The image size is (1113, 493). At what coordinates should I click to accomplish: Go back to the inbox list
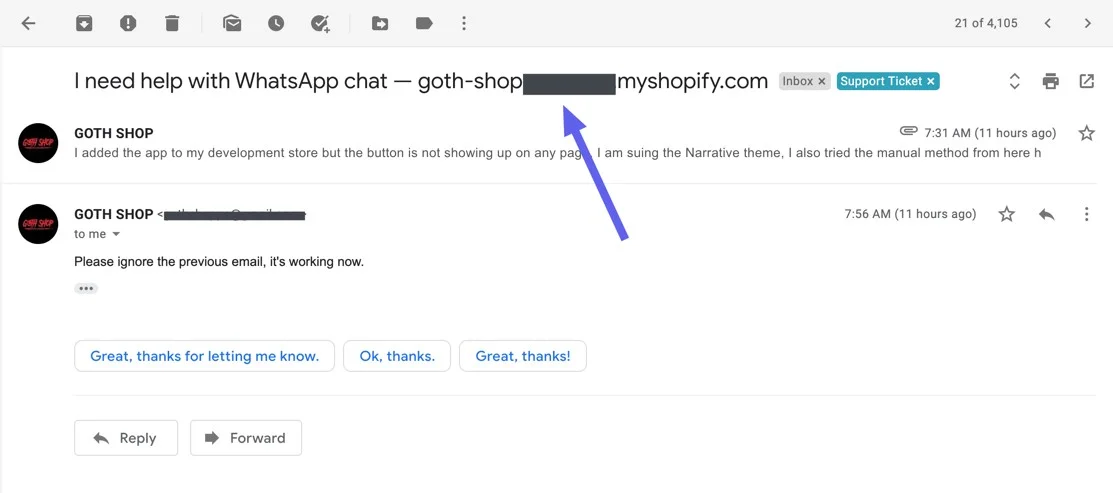tap(28, 23)
